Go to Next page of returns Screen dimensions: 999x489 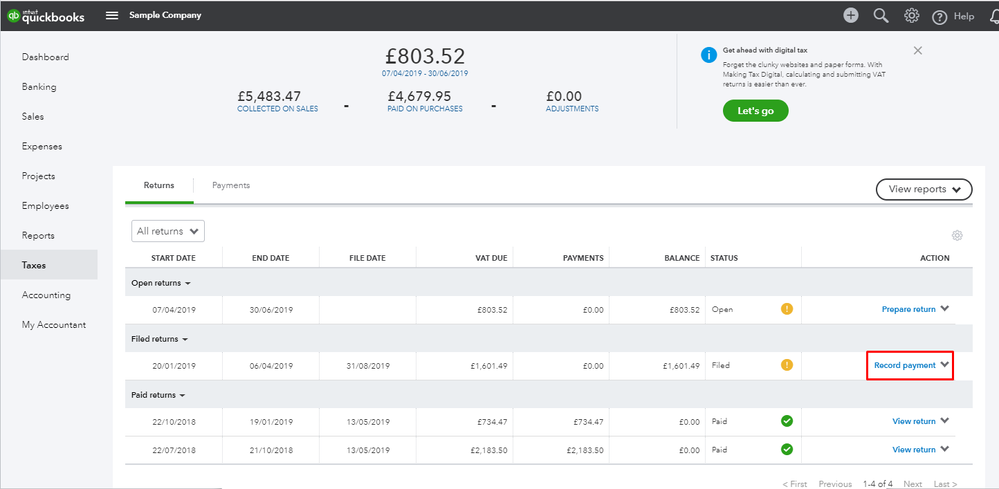click(912, 484)
